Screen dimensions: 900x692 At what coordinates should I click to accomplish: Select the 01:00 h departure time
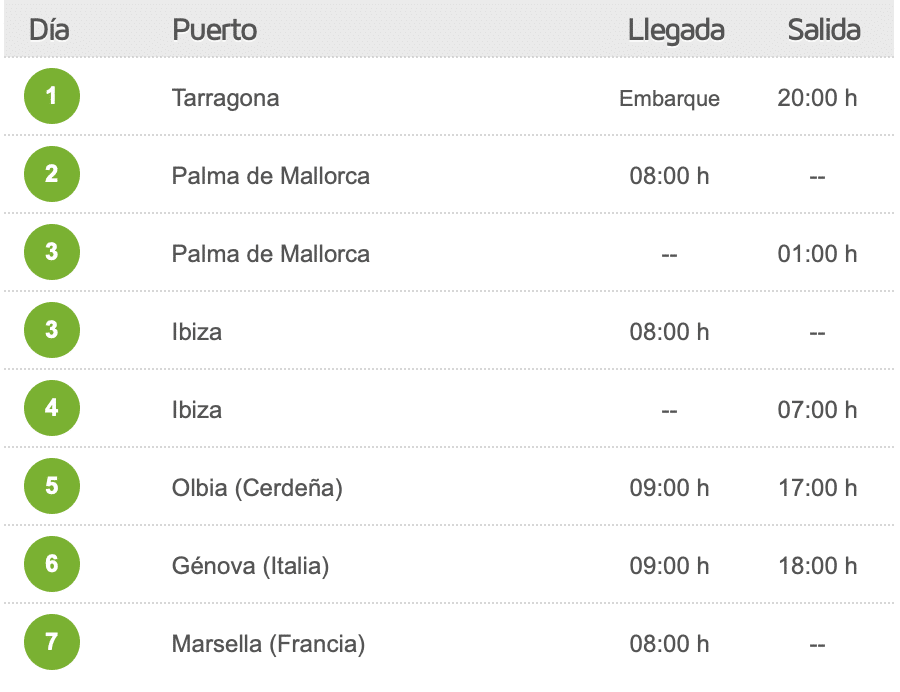(817, 254)
